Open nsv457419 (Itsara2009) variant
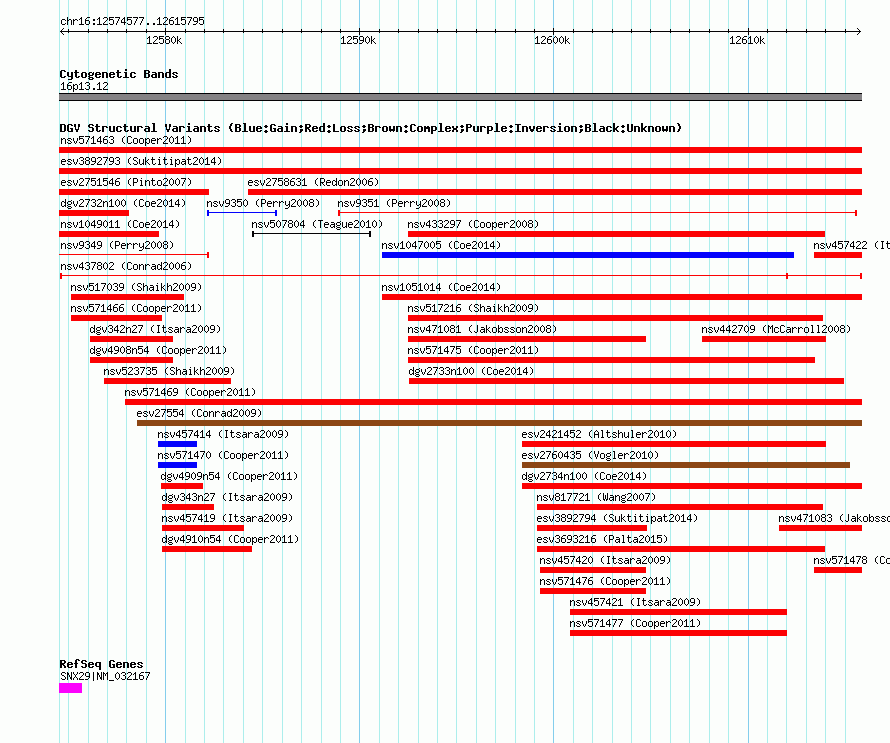The image size is (890, 743). pos(227,518)
